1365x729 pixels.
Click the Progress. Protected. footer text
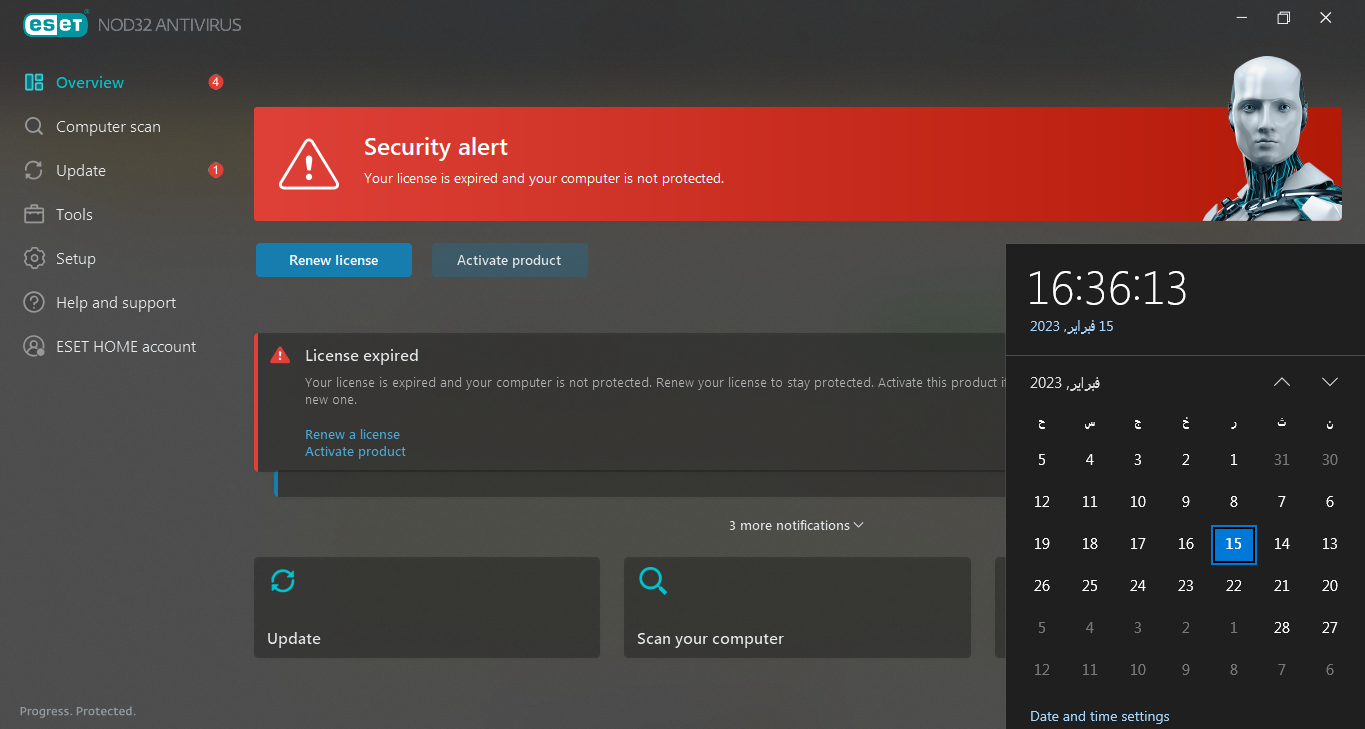[x=78, y=711]
